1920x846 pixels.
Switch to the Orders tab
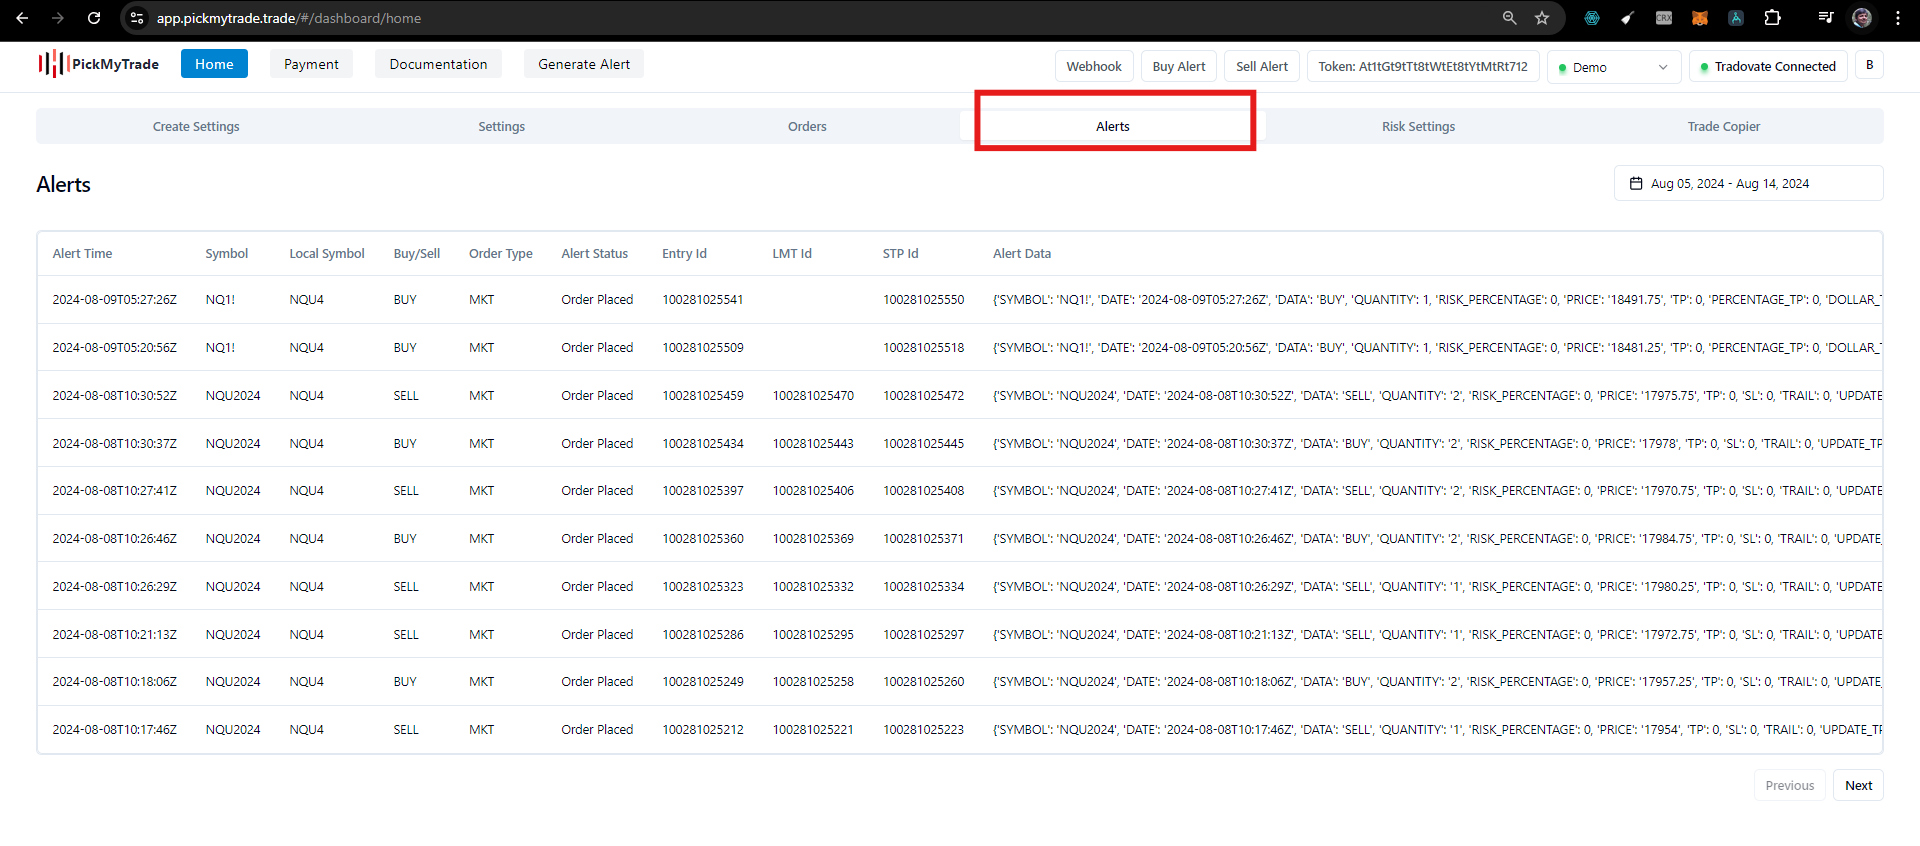pos(807,126)
